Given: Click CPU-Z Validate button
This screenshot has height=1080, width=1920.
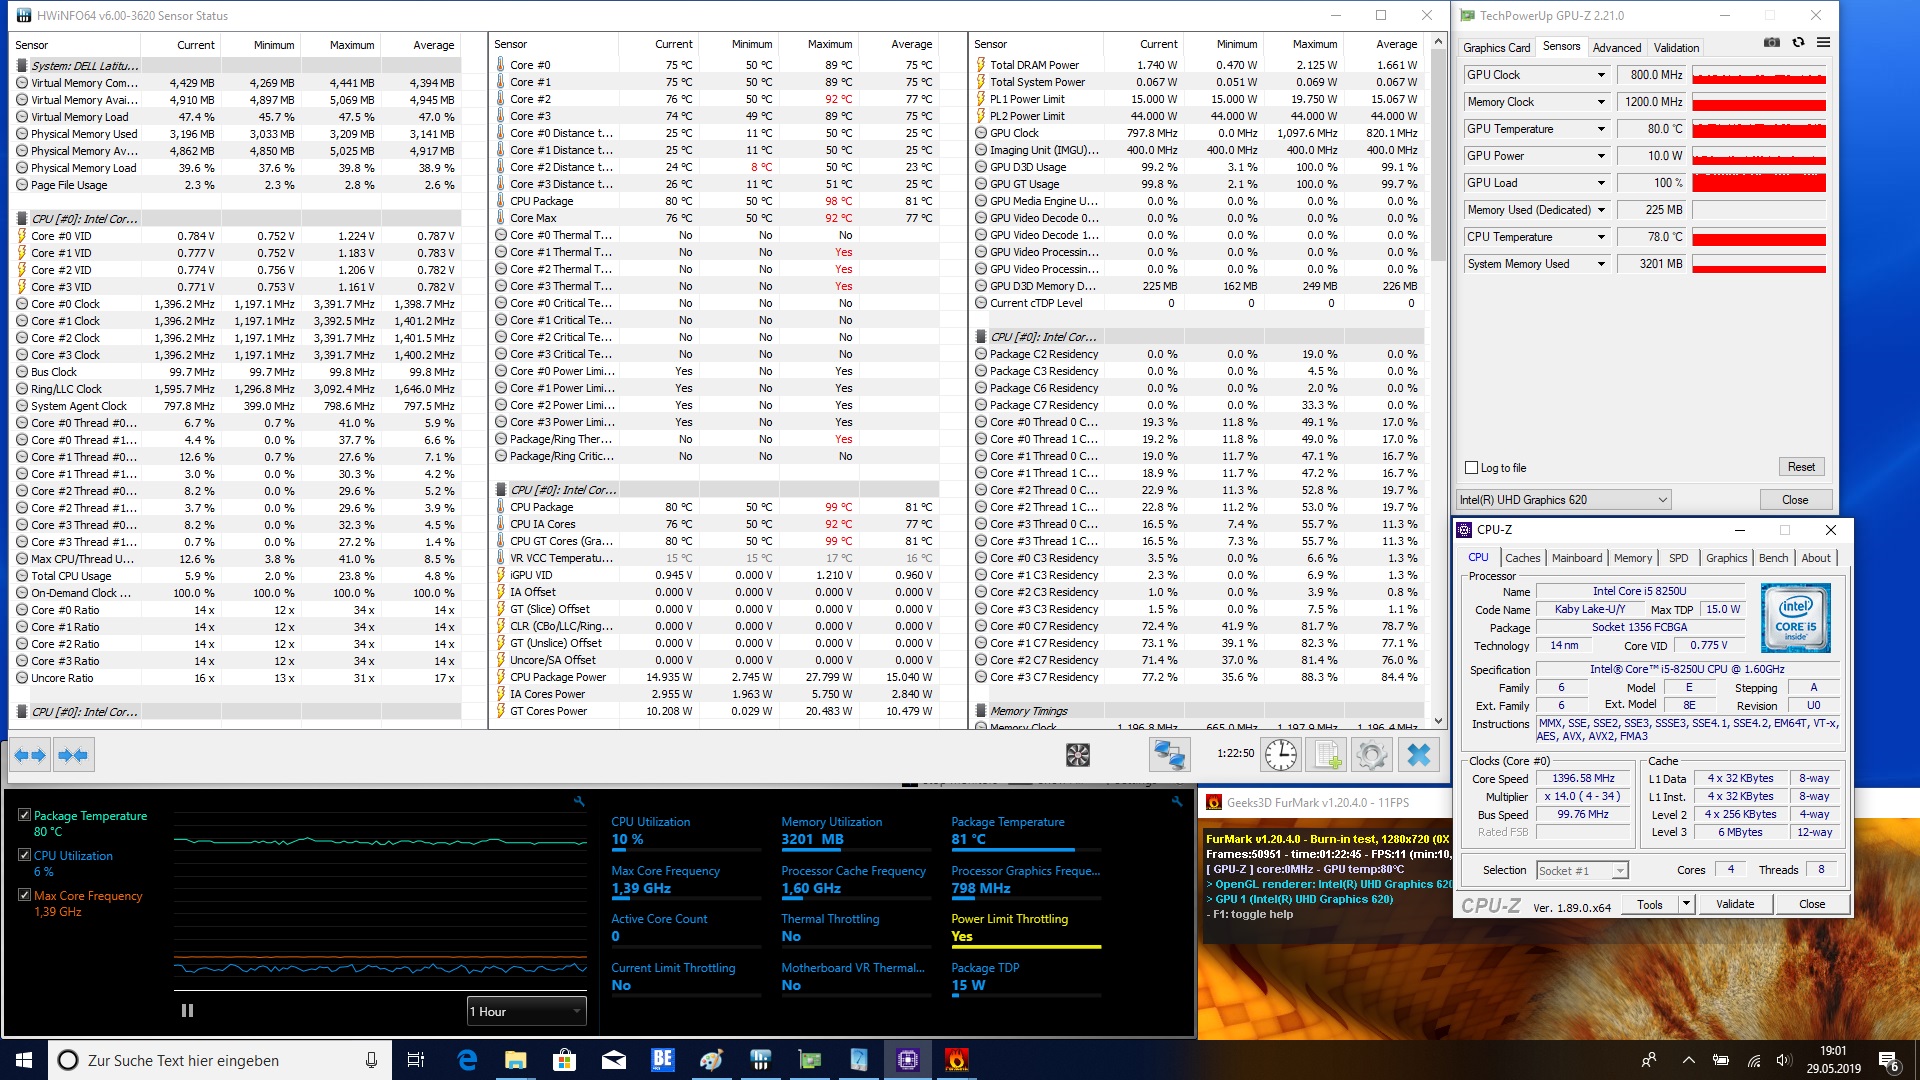Looking at the screenshot, I should [x=1735, y=904].
